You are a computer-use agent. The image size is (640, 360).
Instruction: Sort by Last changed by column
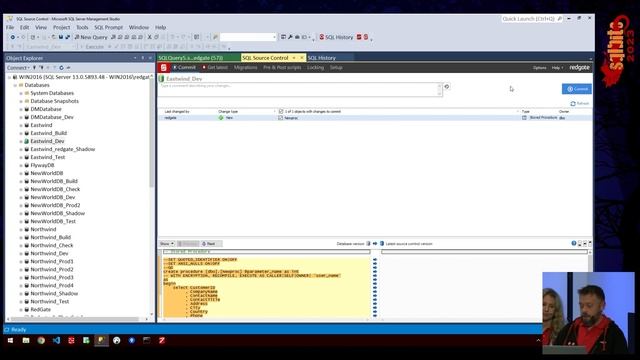point(177,111)
